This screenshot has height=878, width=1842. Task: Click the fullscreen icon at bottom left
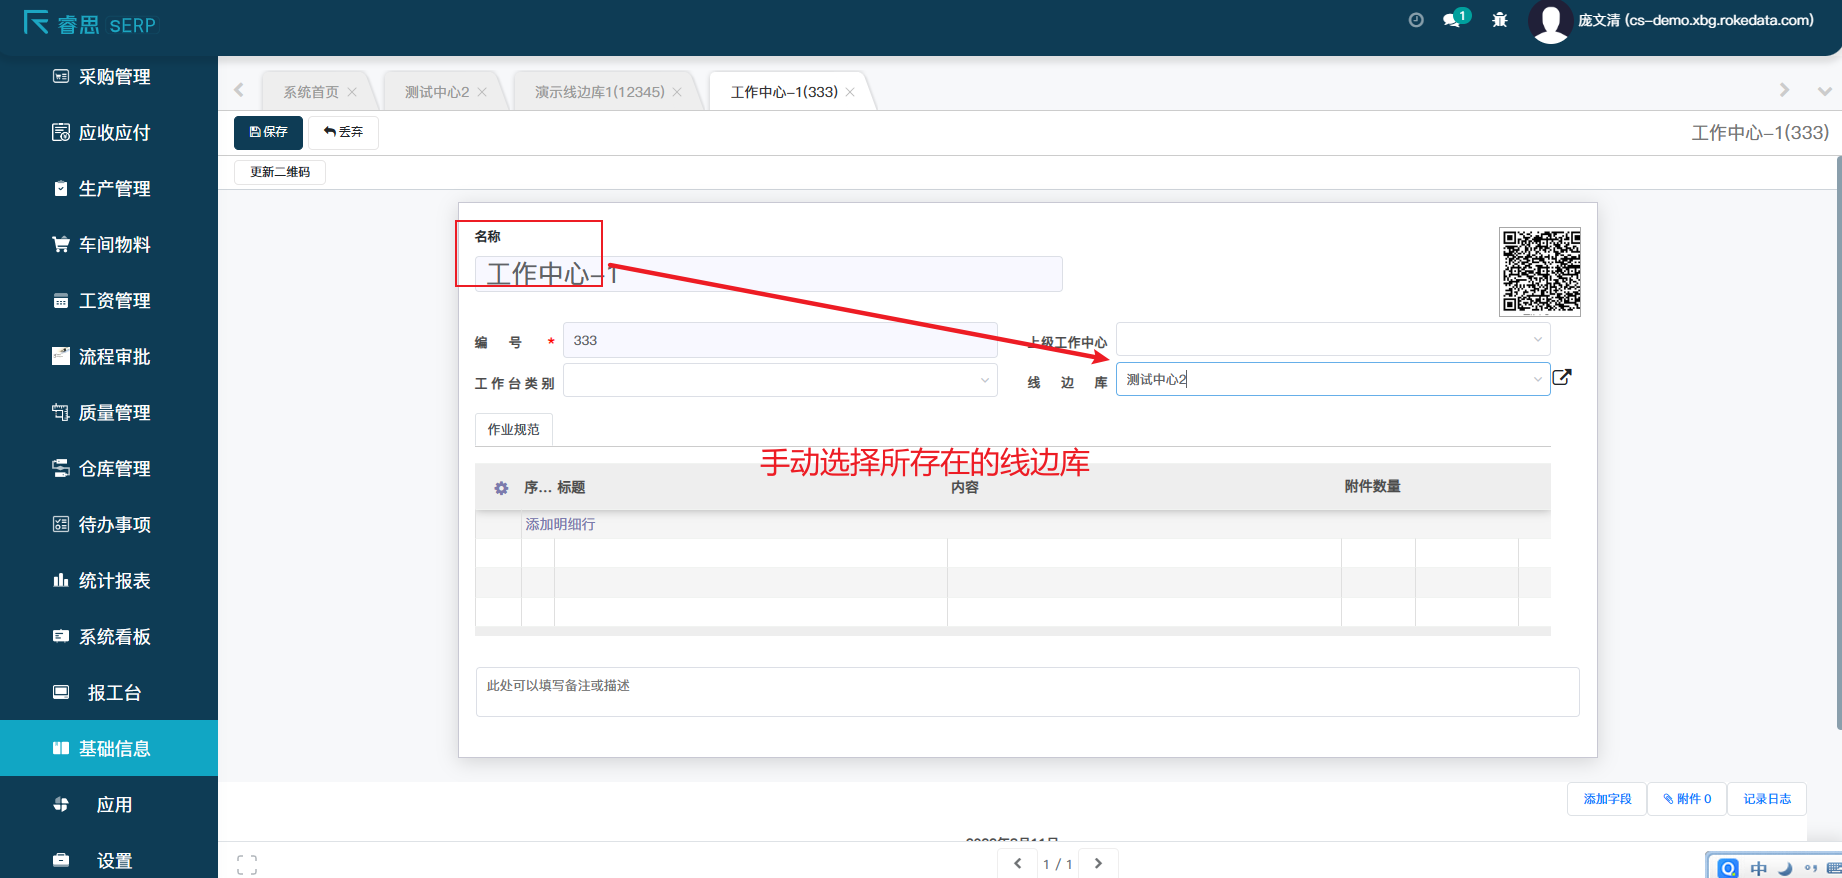point(247,864)
